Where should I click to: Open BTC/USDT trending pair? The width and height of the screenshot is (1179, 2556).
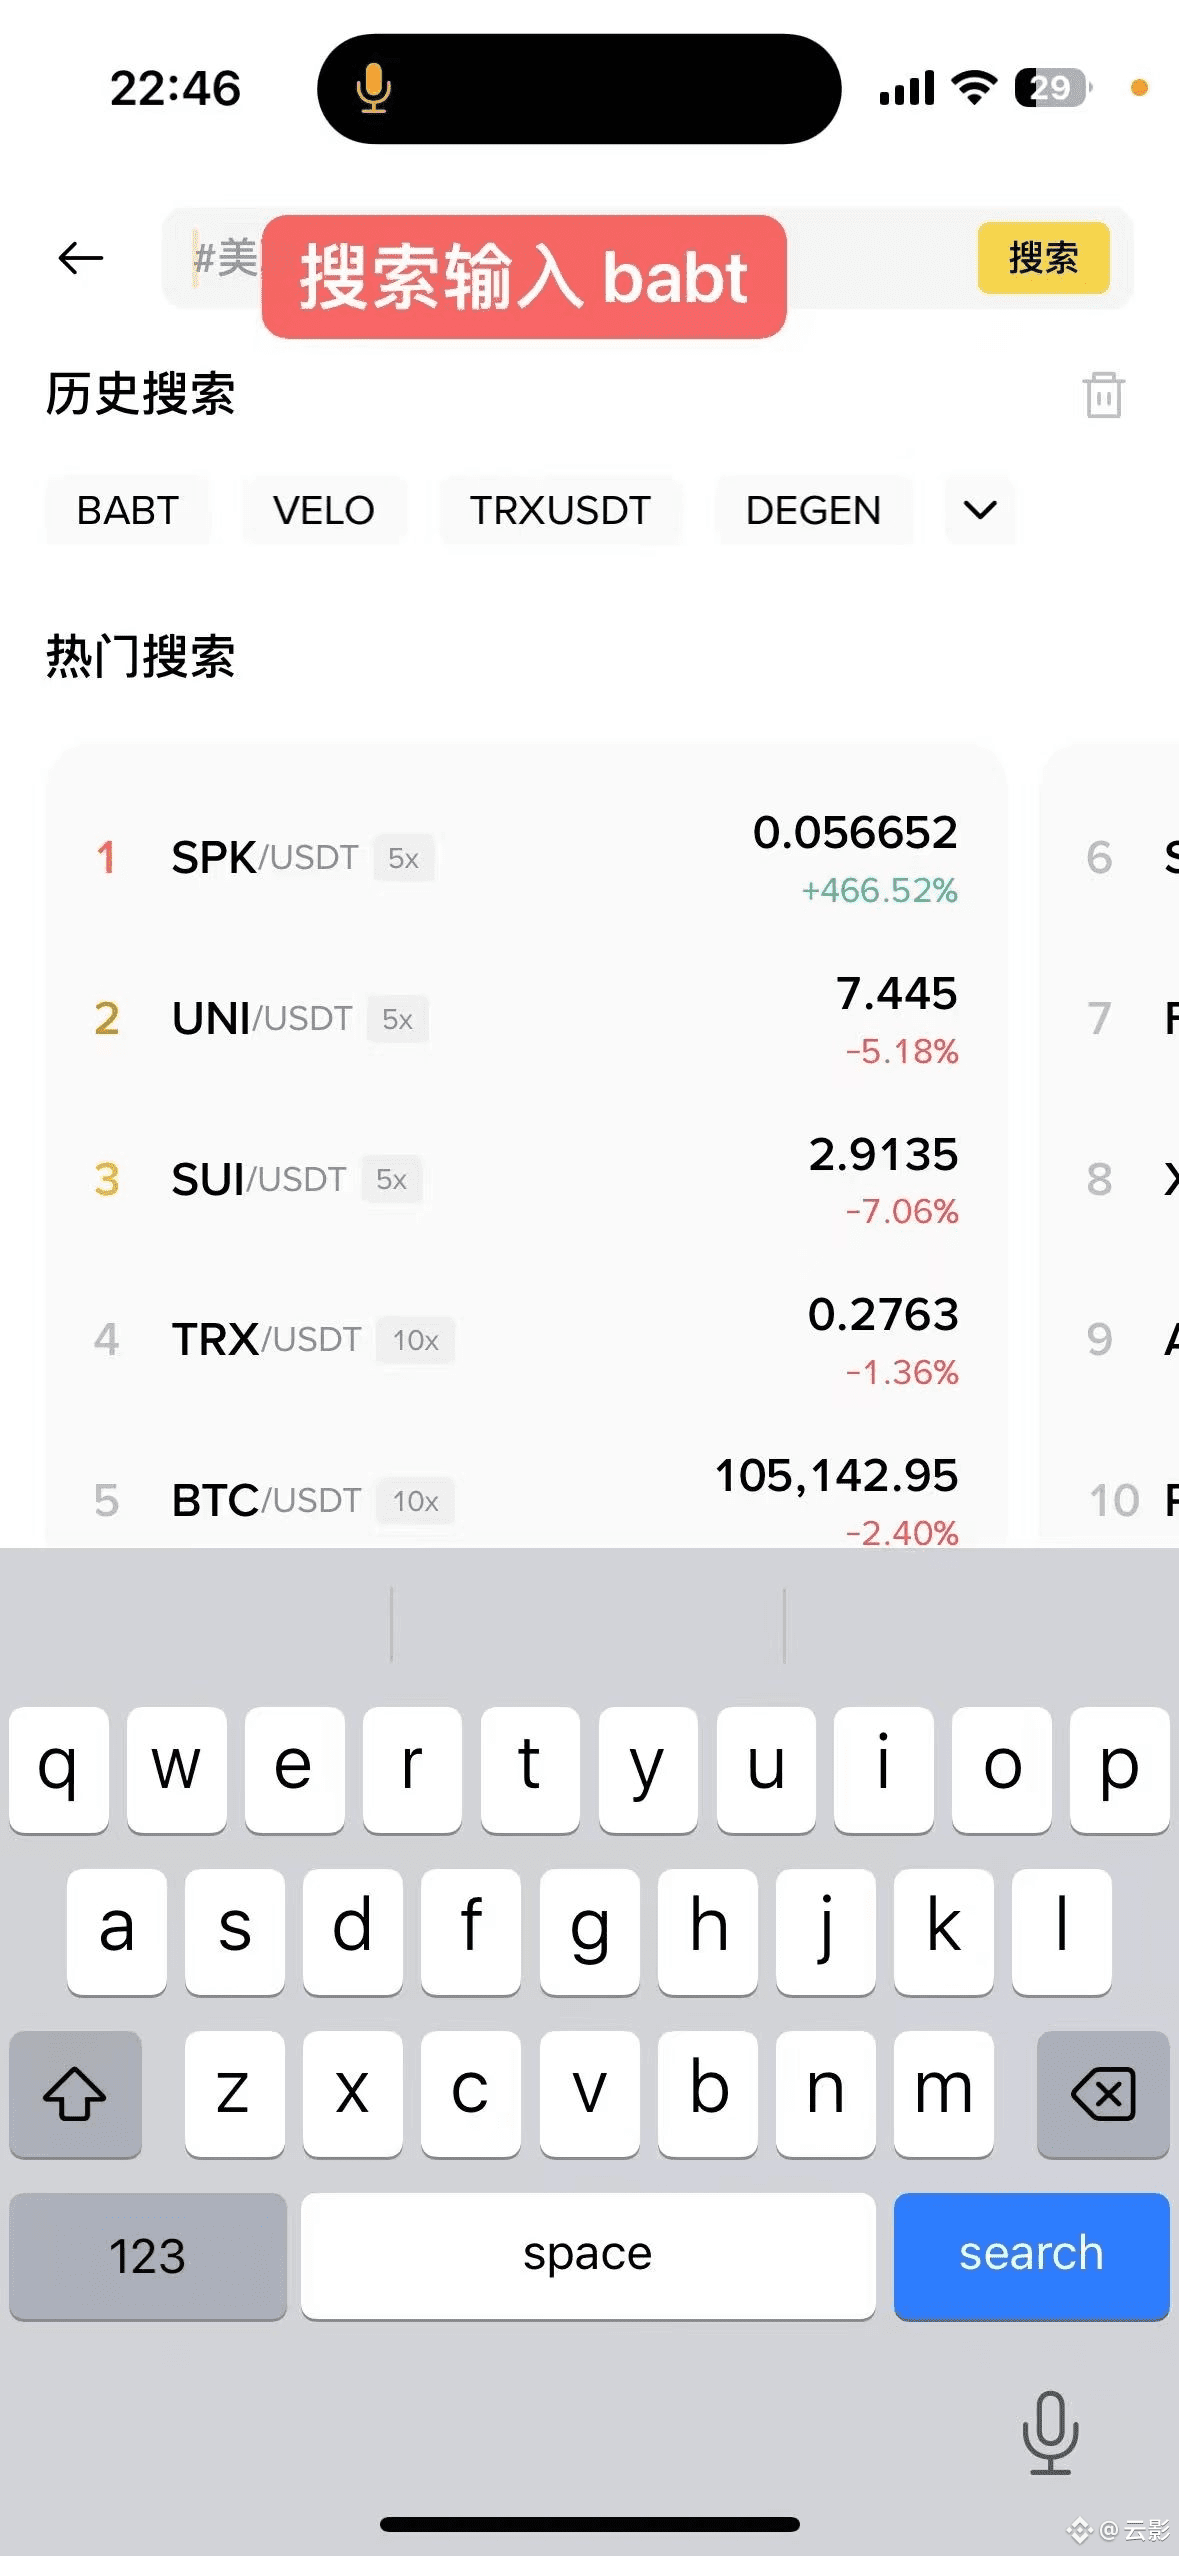(x=526, y=1498)
